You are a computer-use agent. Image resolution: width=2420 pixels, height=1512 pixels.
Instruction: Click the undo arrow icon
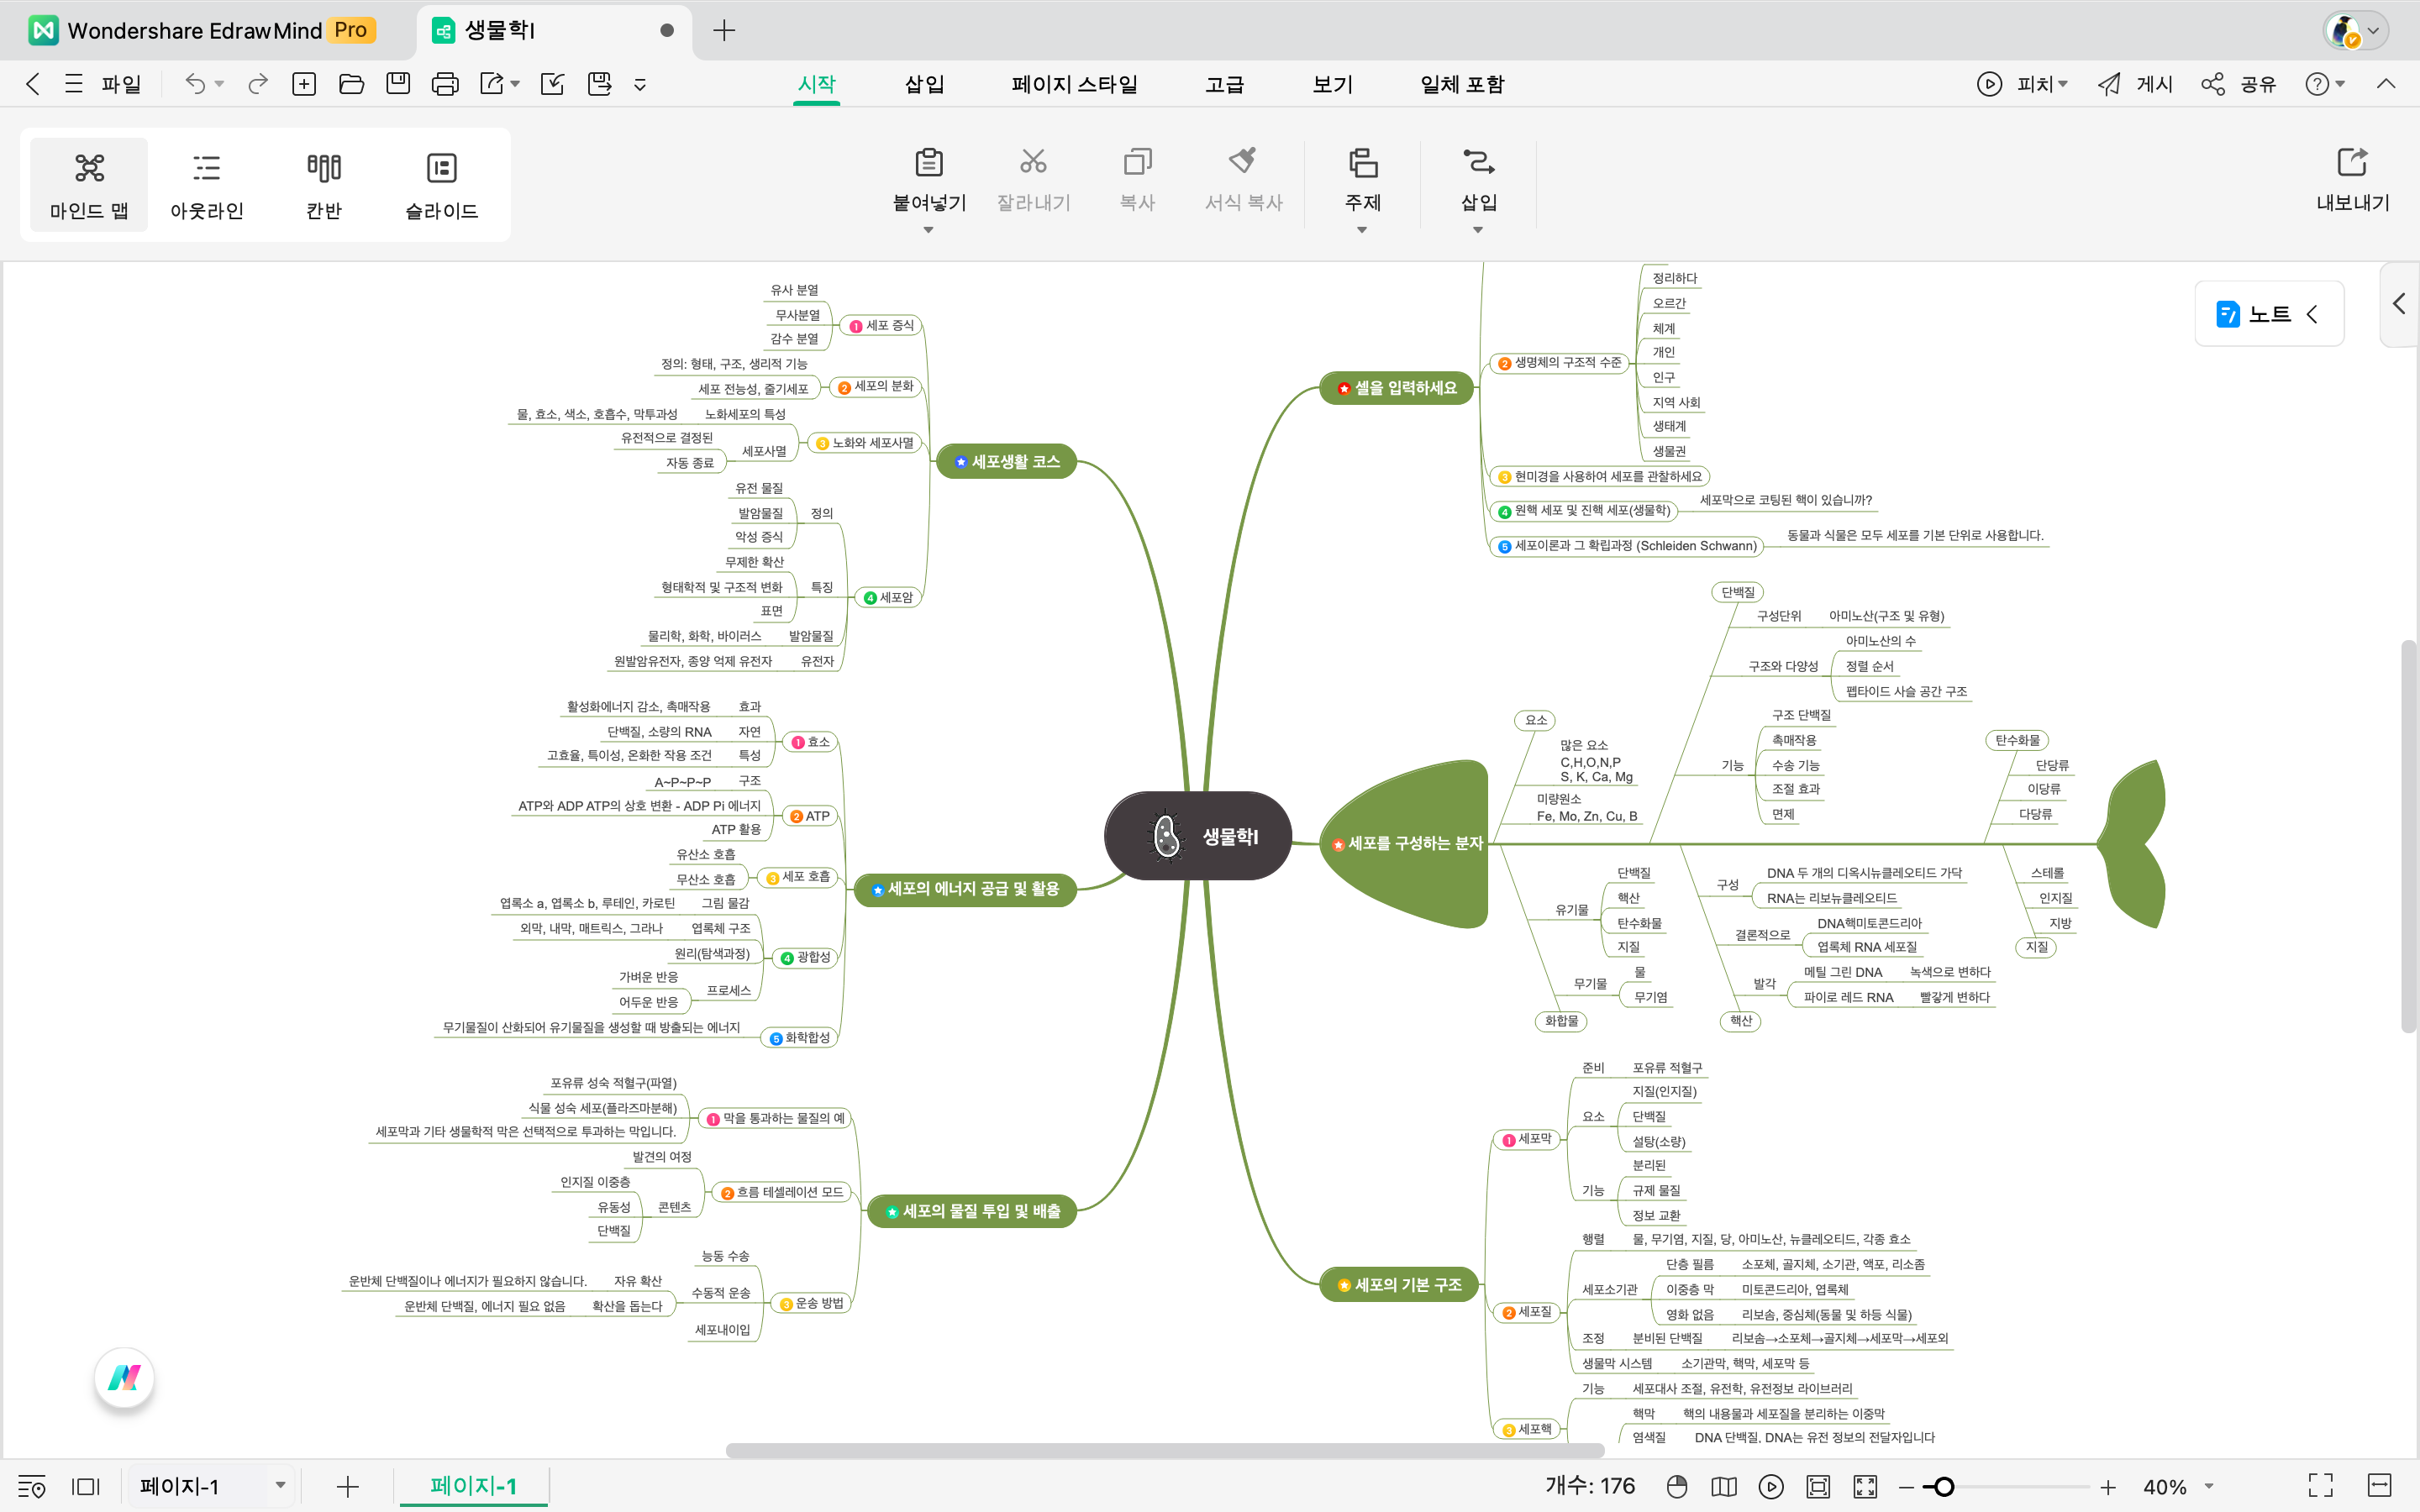(x=195, y=84)
